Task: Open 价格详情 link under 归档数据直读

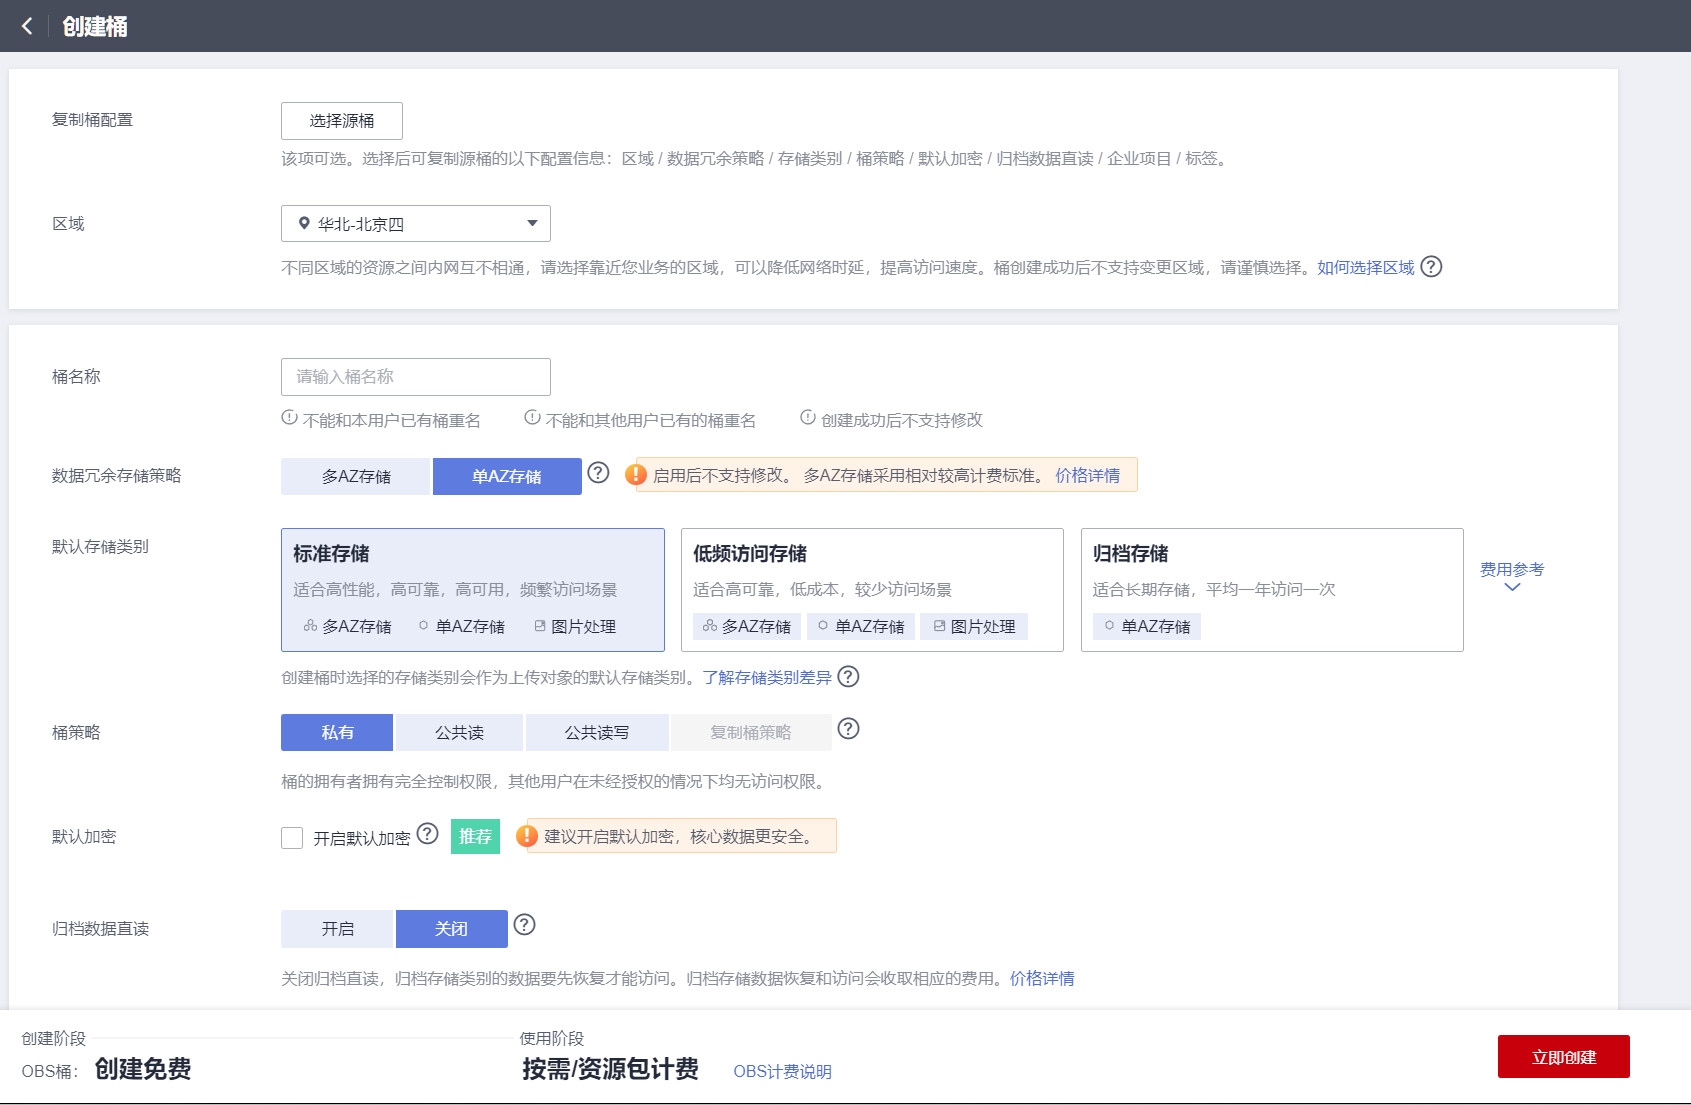Action: (x=1042, y=978)
